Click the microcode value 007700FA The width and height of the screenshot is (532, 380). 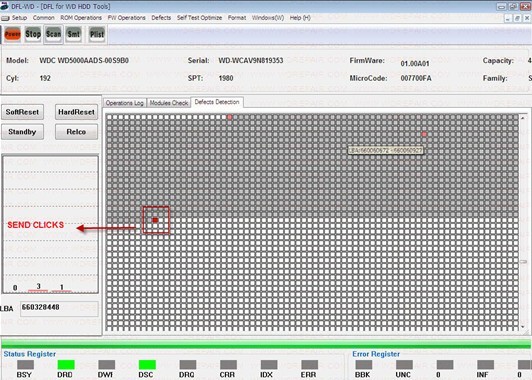point(416,78)
